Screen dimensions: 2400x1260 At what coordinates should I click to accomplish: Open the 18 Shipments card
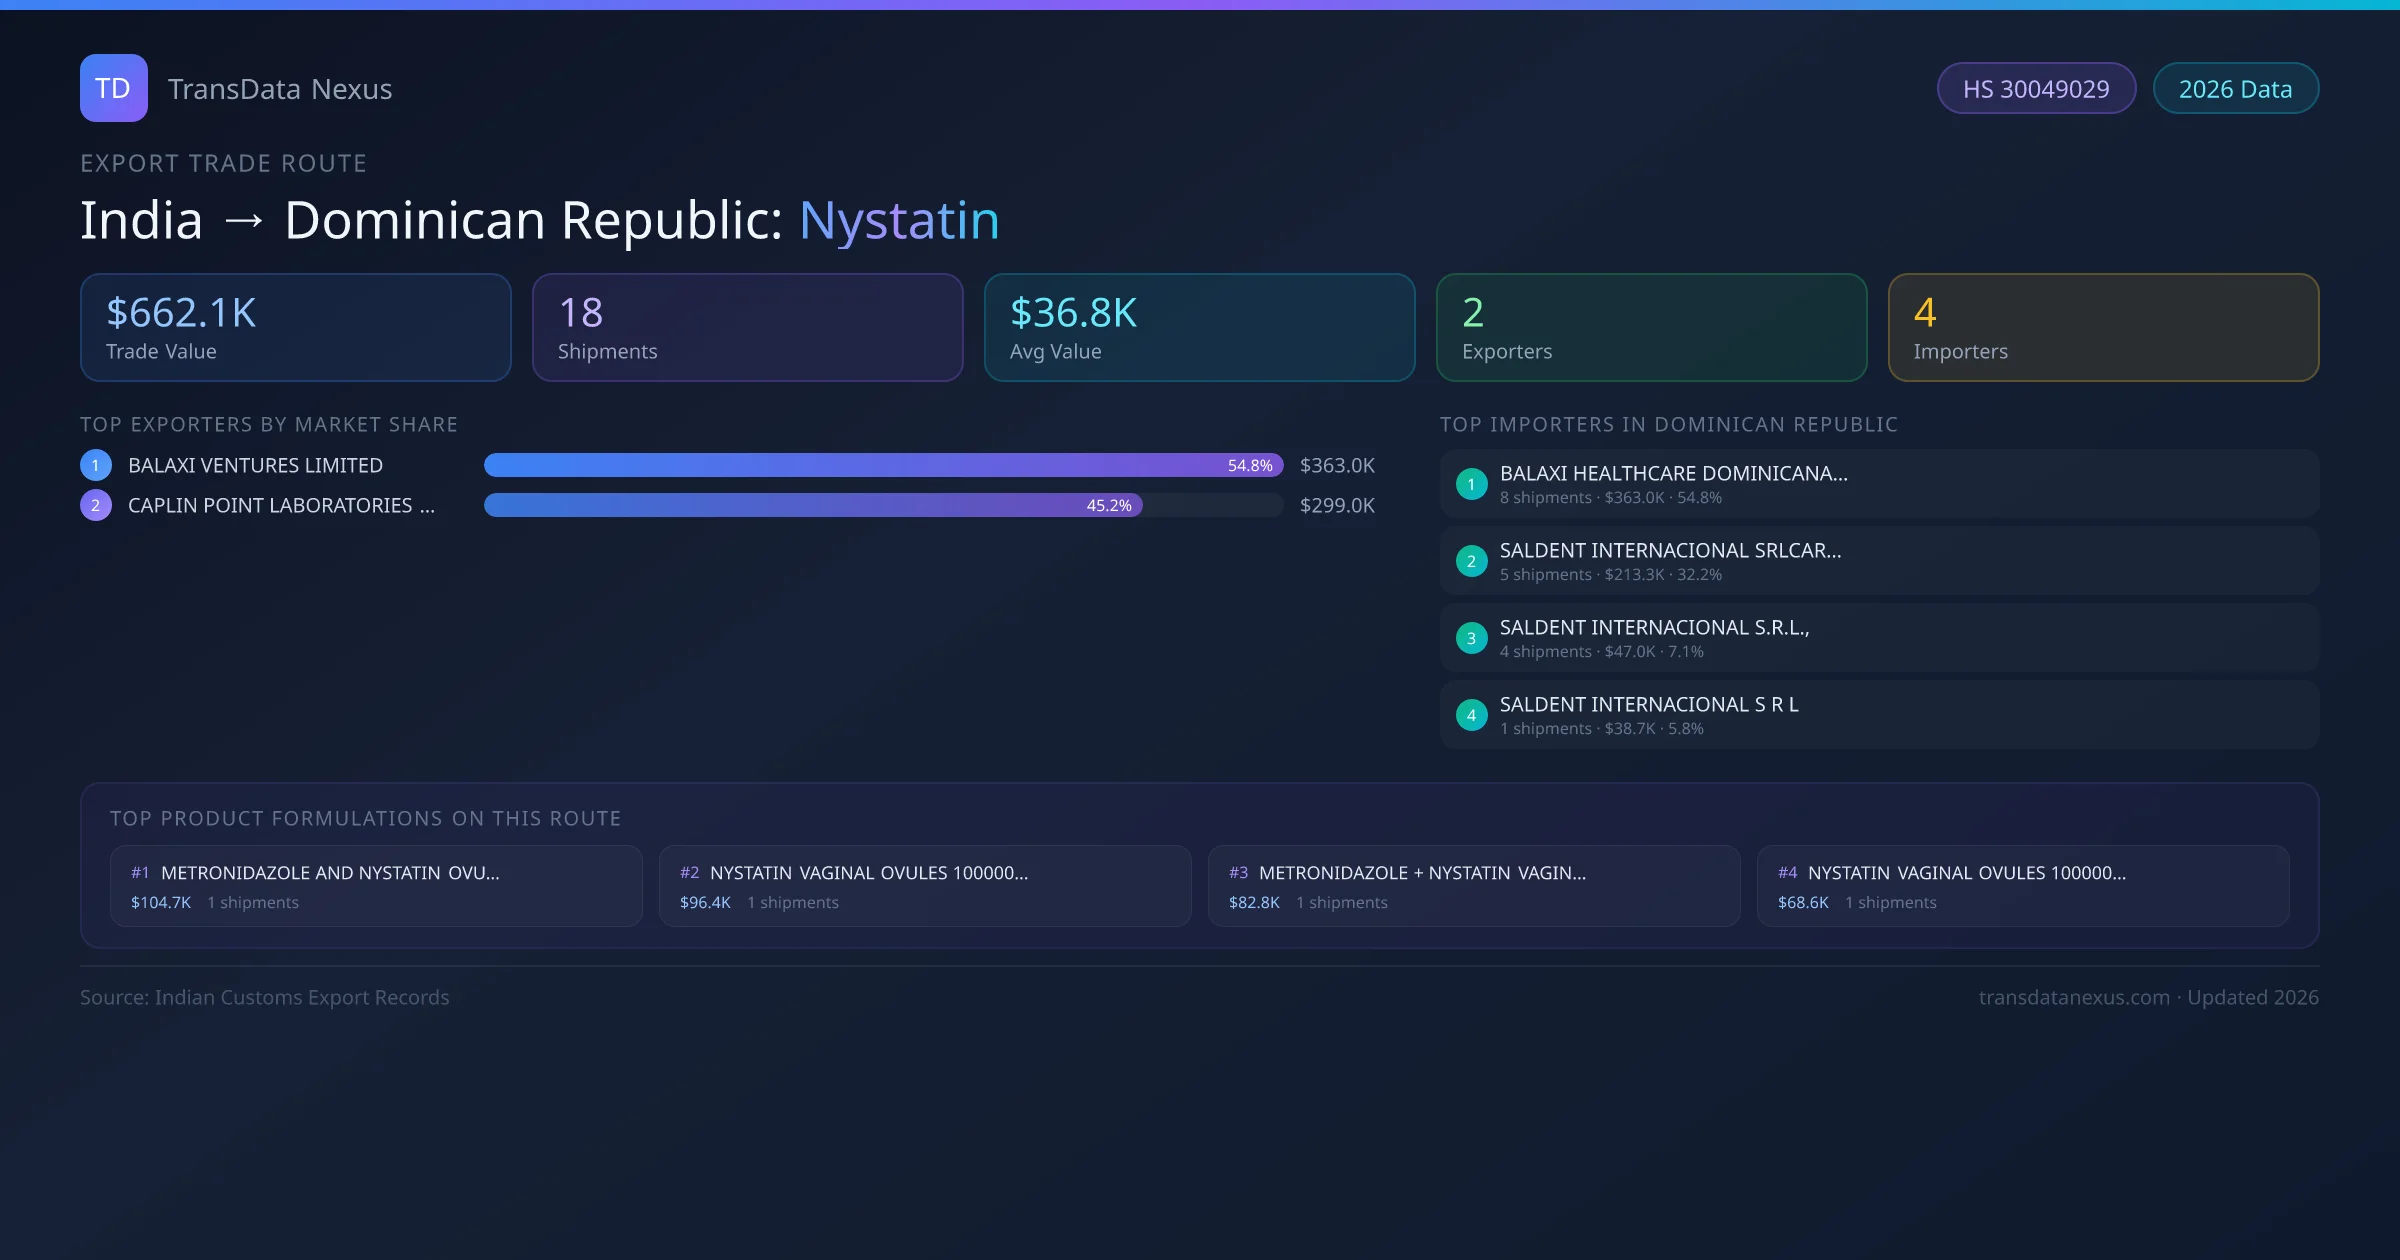[x=747, y=328]
